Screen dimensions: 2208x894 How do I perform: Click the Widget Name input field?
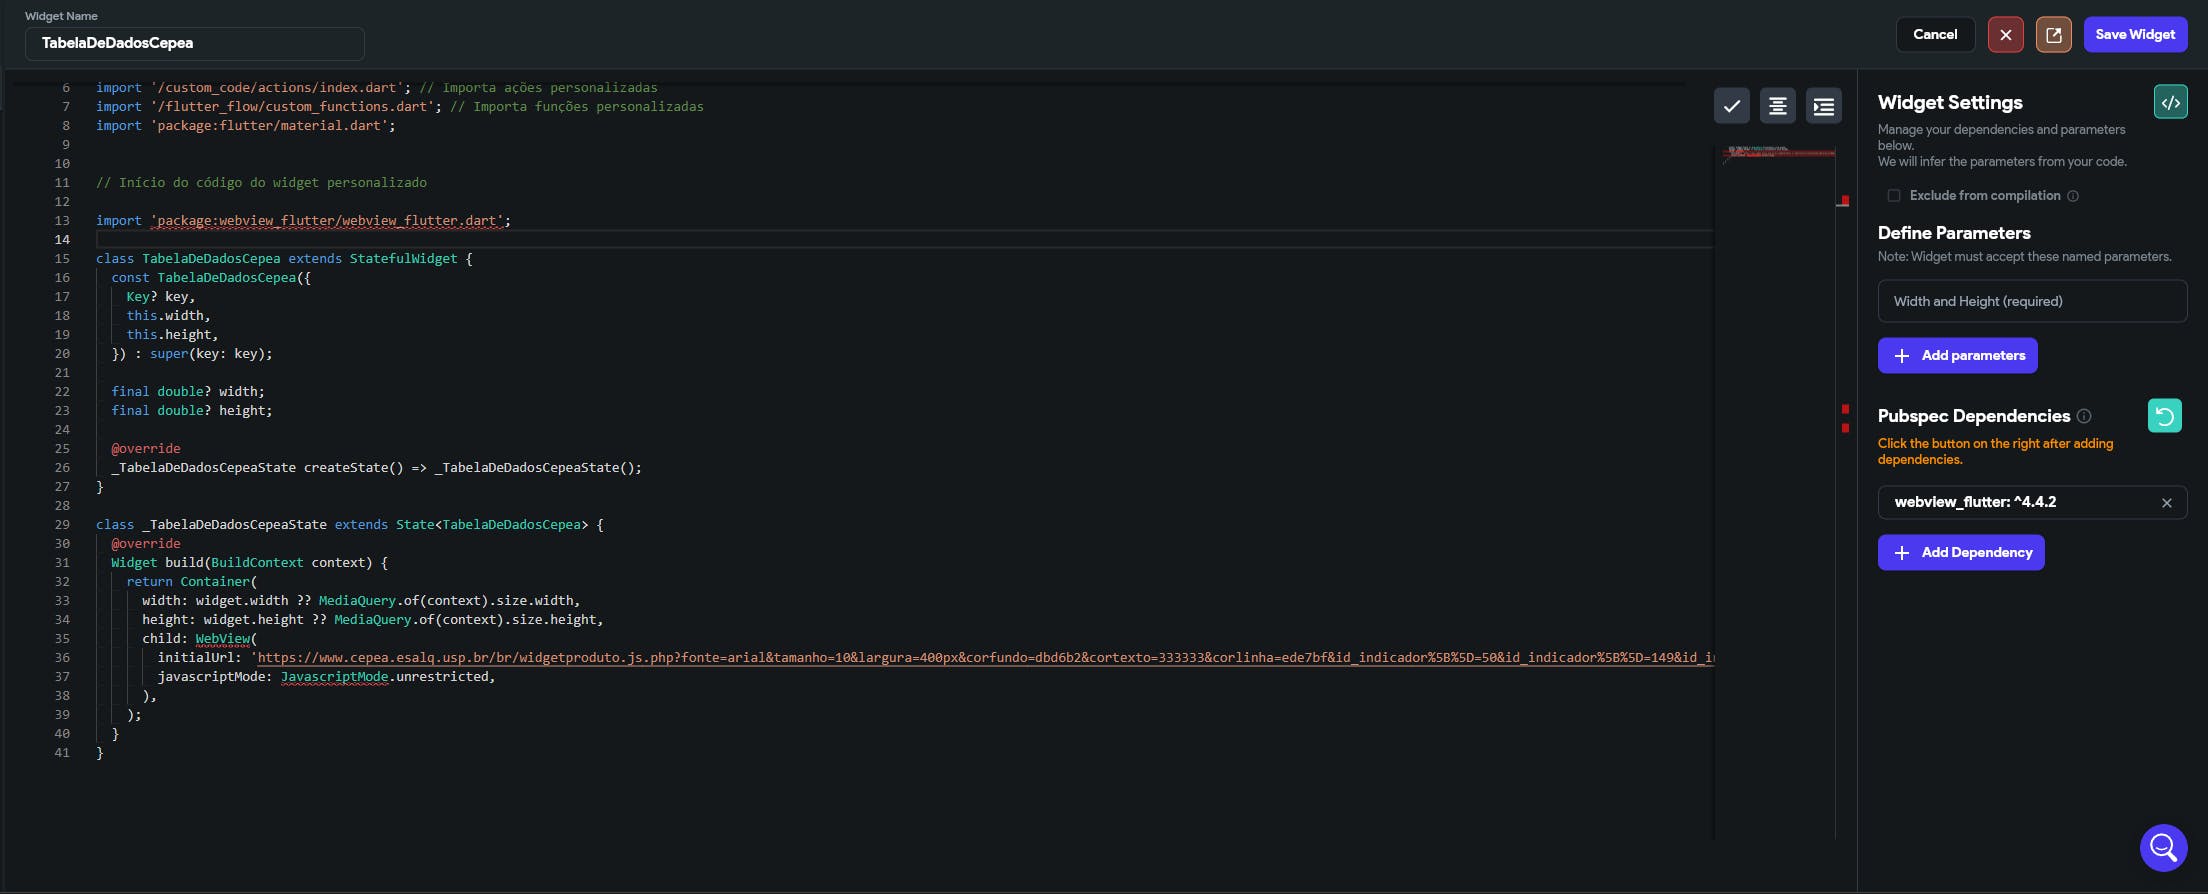195,43
